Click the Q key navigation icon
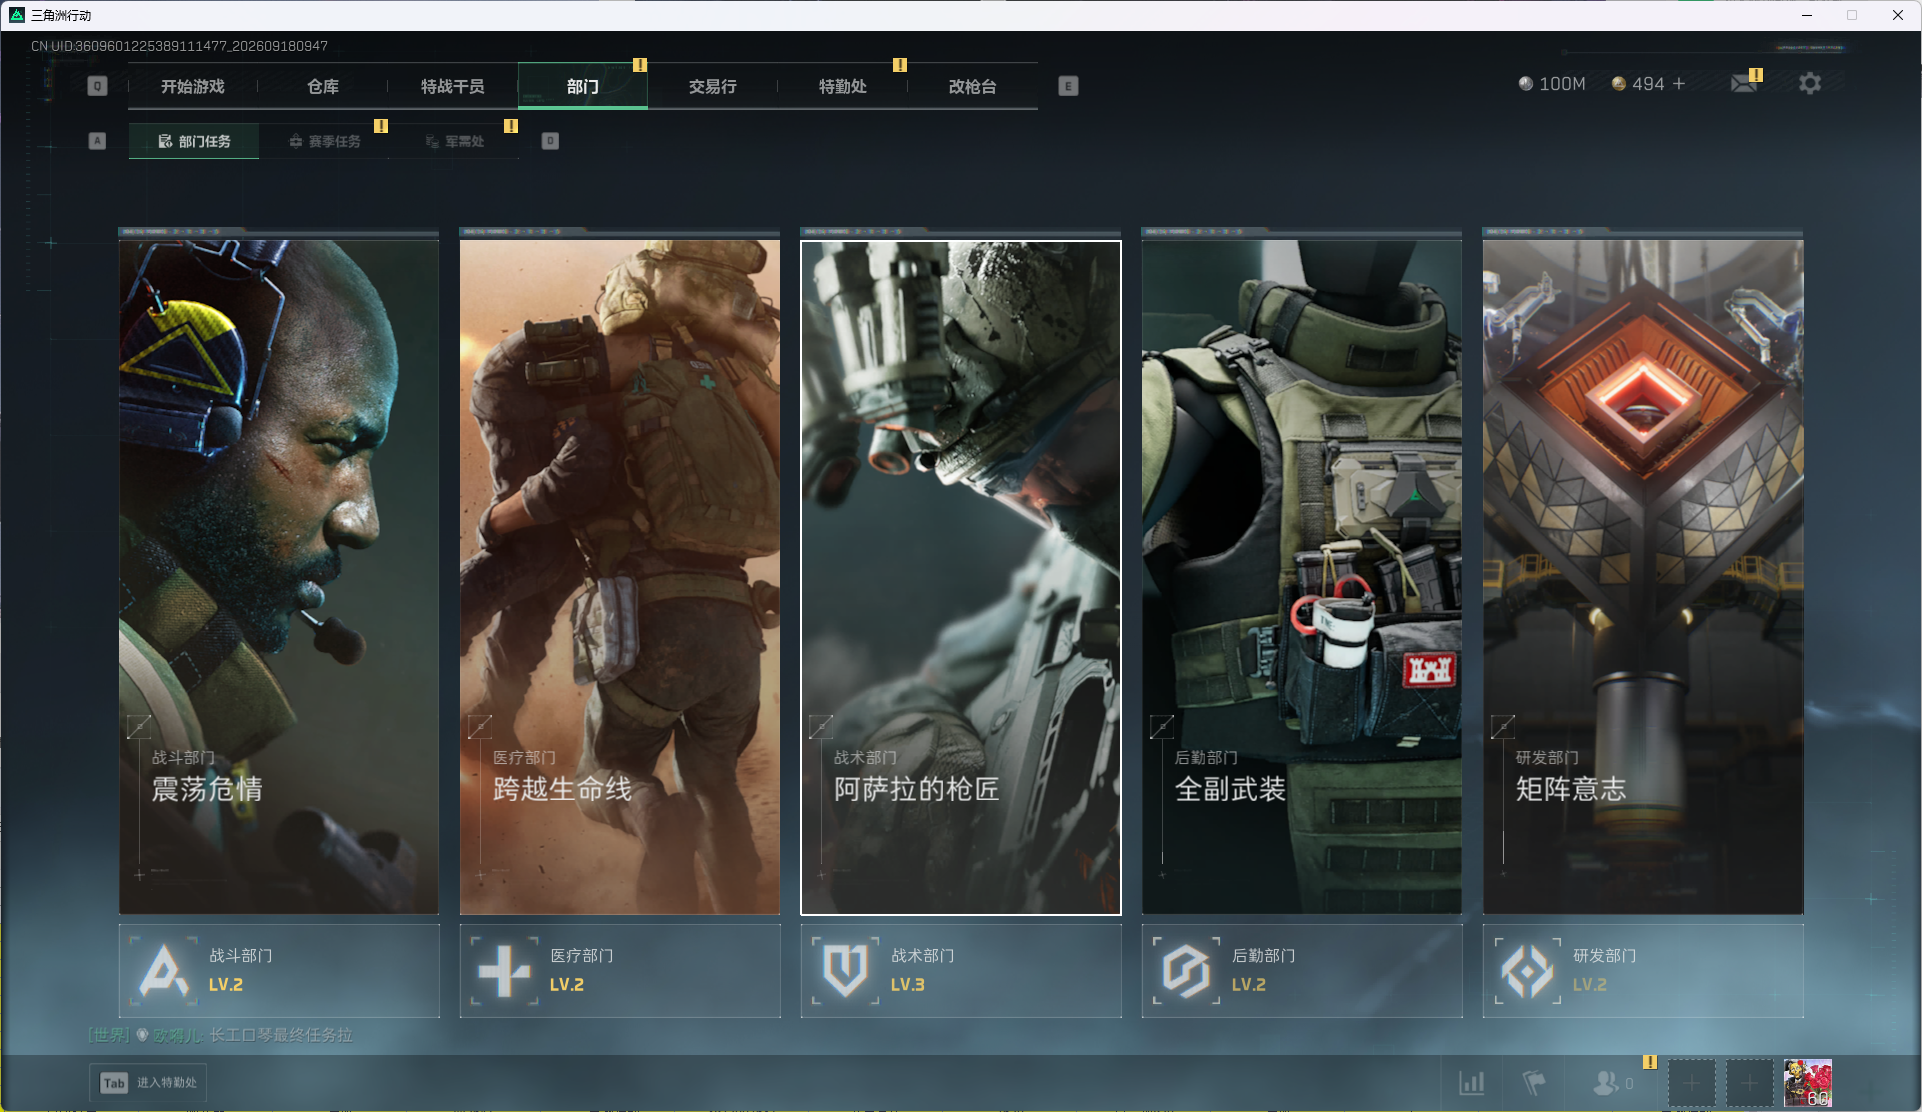This screenshot has width=1922, height=1112. click(x=97, y=86)
